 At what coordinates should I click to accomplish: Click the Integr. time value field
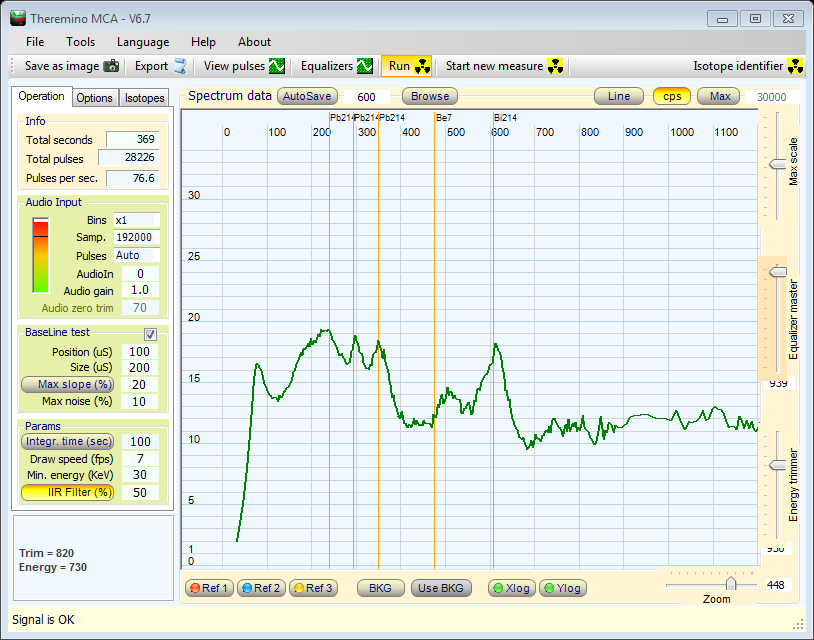(x=139, y=442)
